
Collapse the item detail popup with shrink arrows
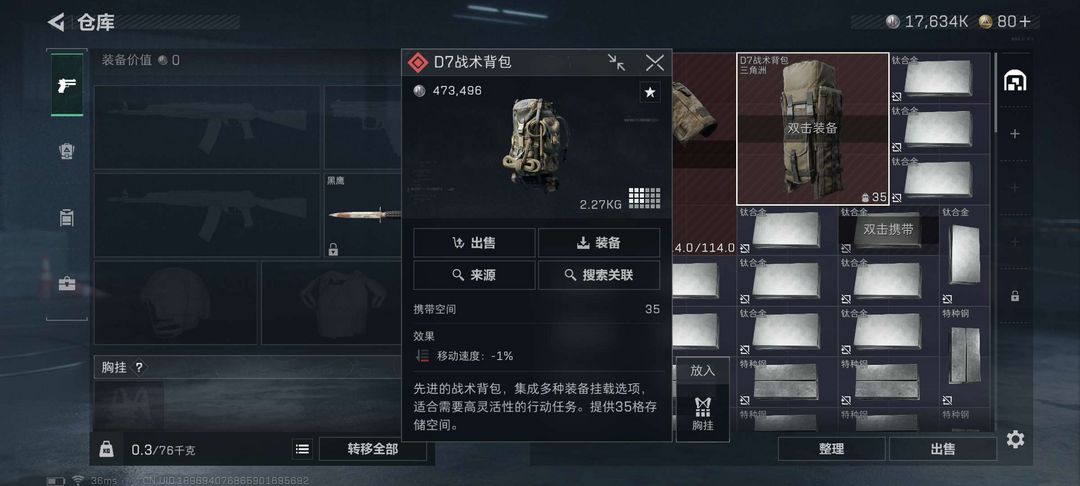[616, 63]
